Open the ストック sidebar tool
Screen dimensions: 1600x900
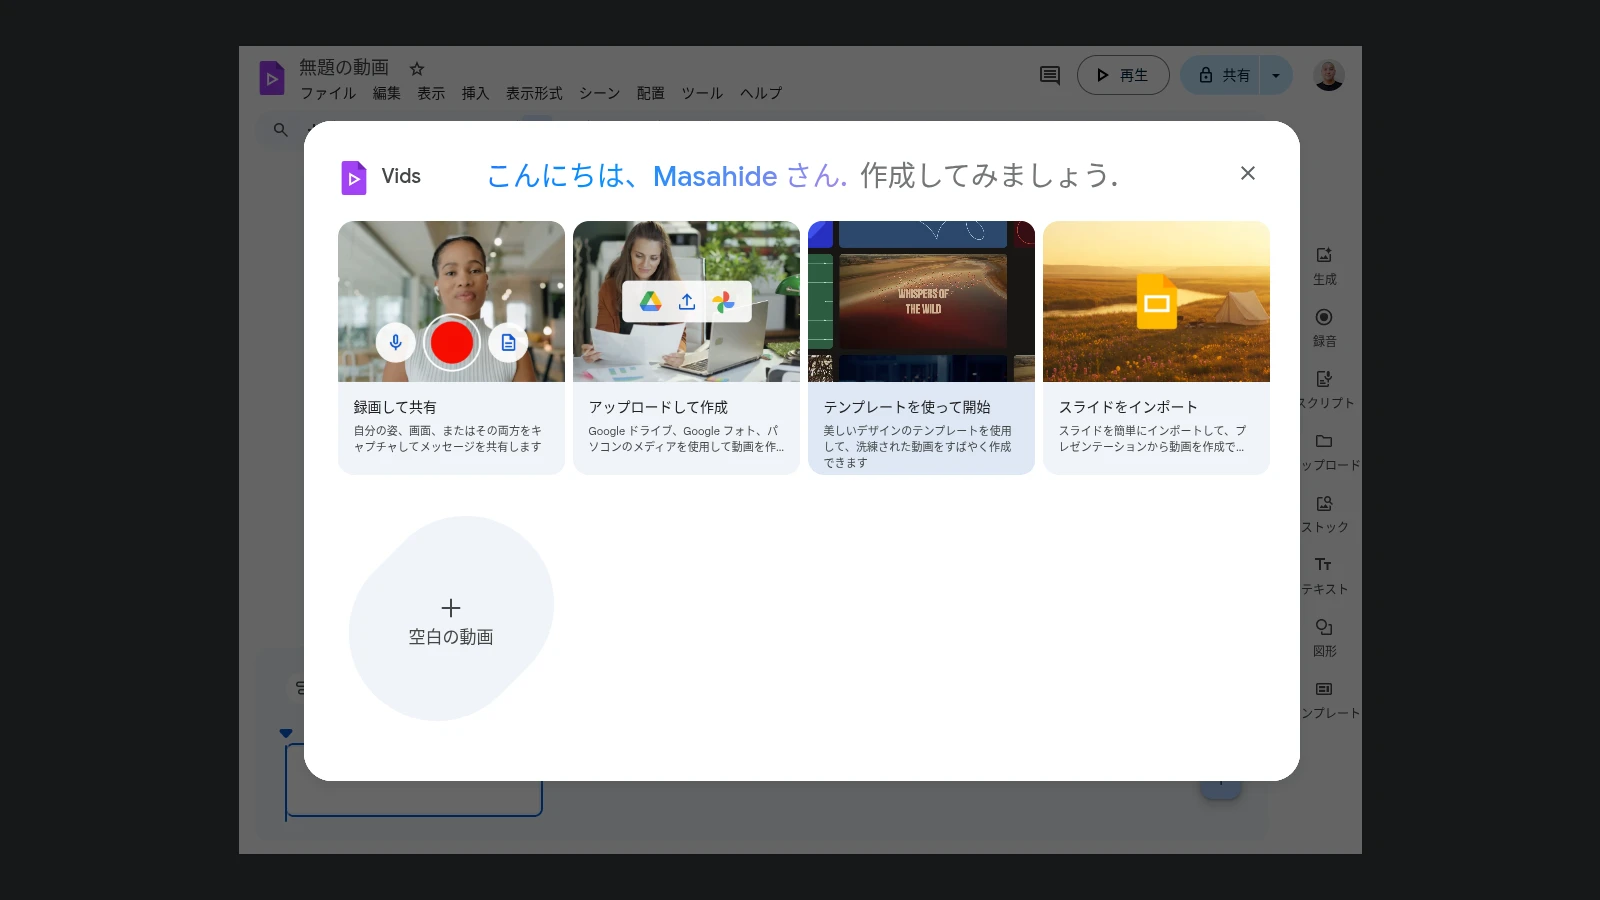click(x=1324, y=514)
